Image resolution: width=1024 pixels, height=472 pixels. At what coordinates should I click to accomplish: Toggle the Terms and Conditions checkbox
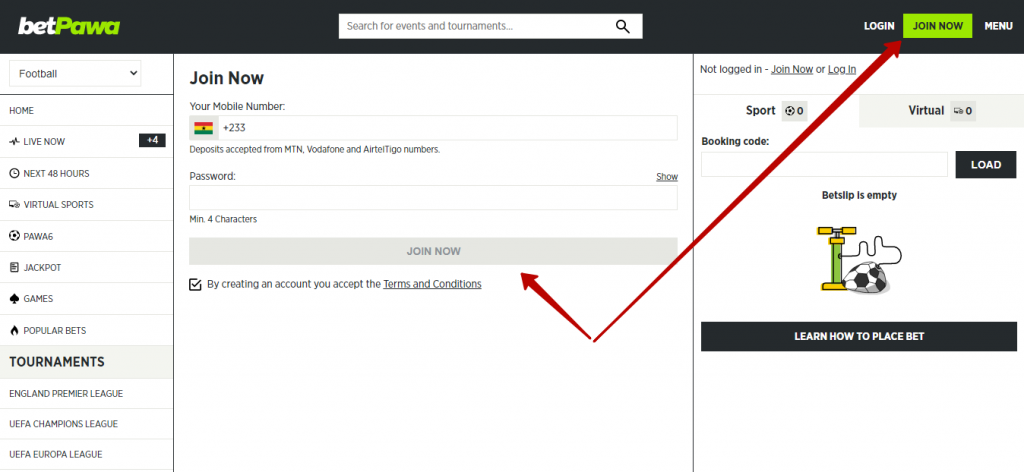point(195,285)
